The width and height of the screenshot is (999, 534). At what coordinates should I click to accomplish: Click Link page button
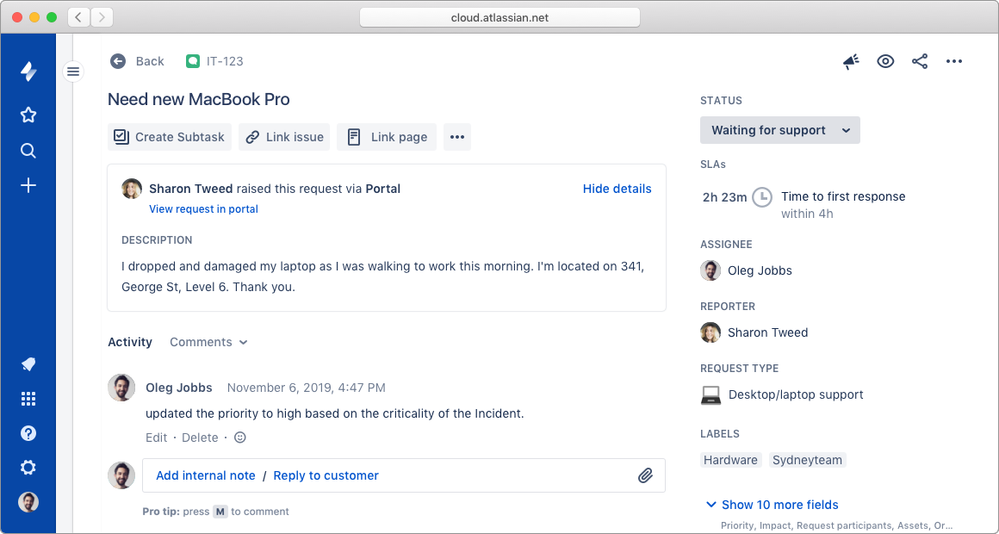pyautogui.click(x=387, y=137)
